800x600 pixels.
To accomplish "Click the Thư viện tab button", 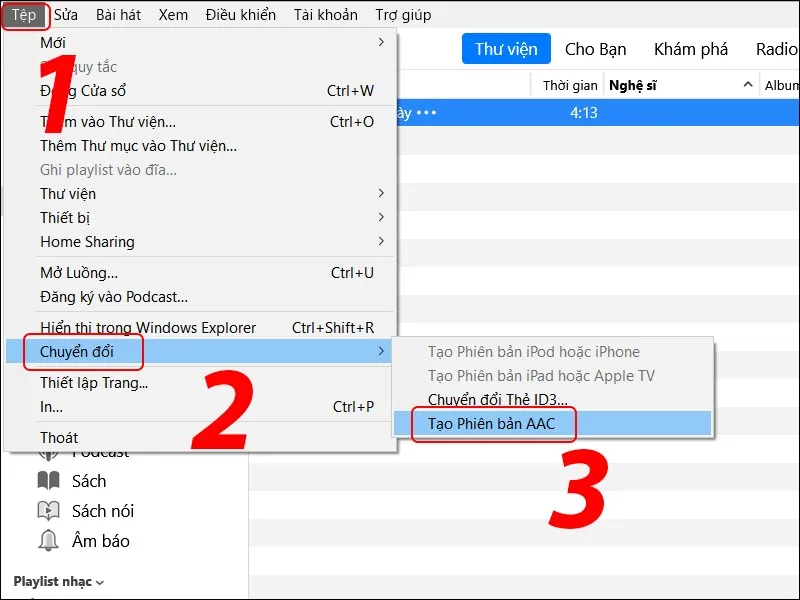I will [x=506, y=49].
